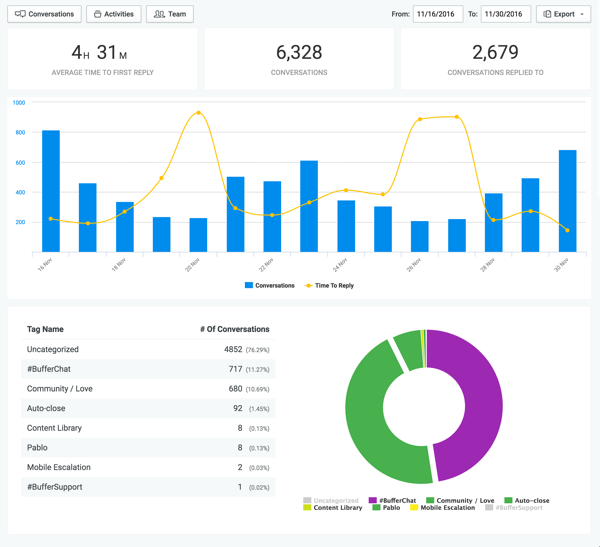Toggle Conversations series in chart legend

tap(269, 286)
